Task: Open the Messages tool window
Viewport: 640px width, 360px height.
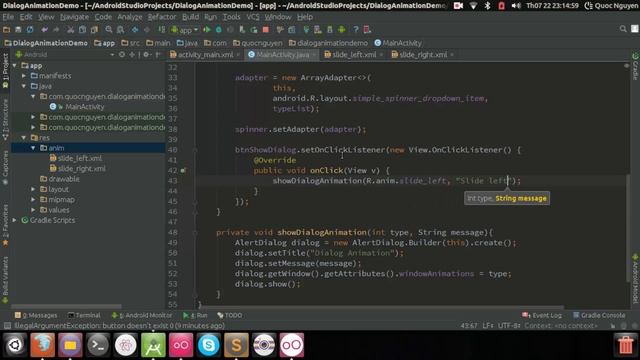Action: 36,315
